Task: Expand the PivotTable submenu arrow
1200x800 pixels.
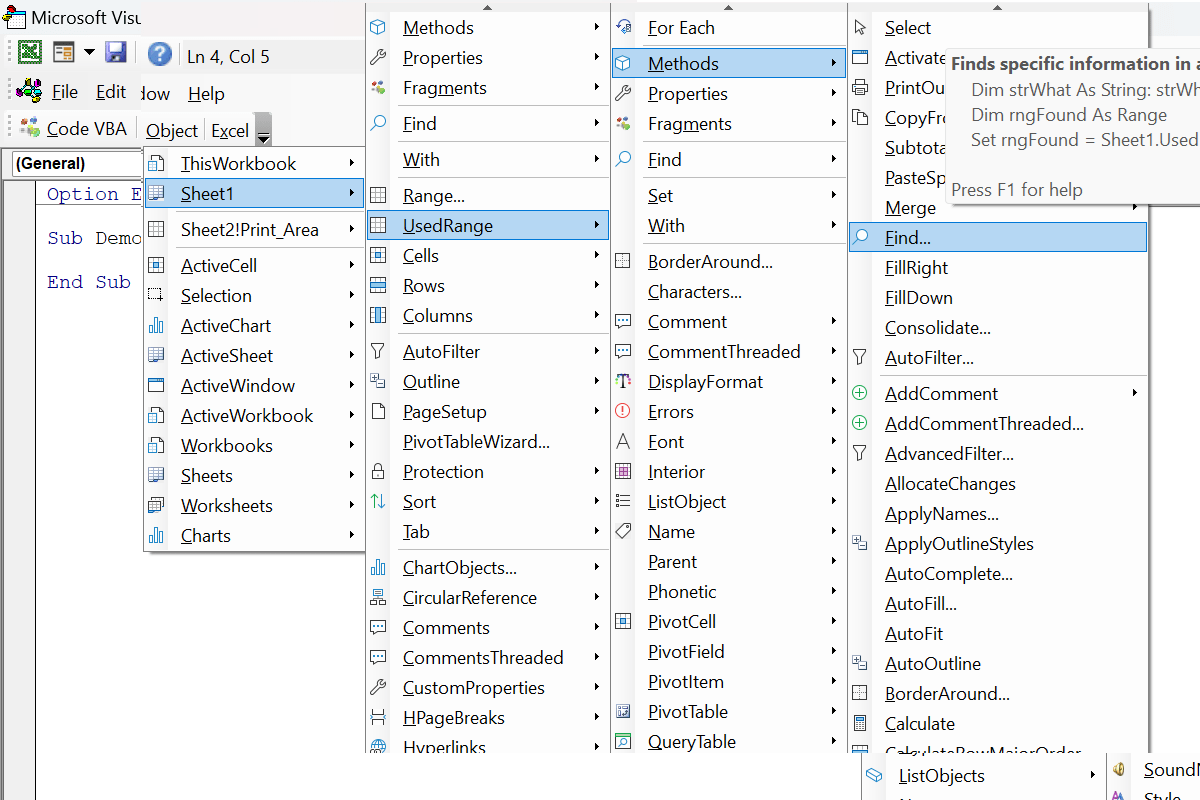Action: click(x=834, y=711)
